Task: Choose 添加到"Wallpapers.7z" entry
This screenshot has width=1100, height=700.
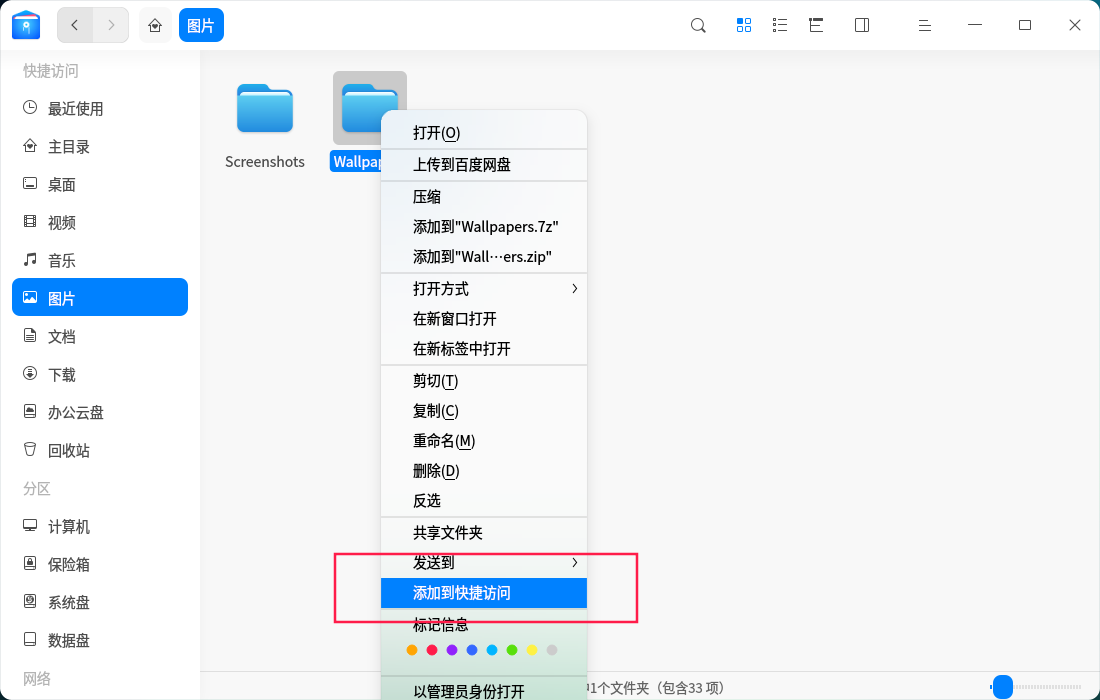Action: click(x=483, y=227)
